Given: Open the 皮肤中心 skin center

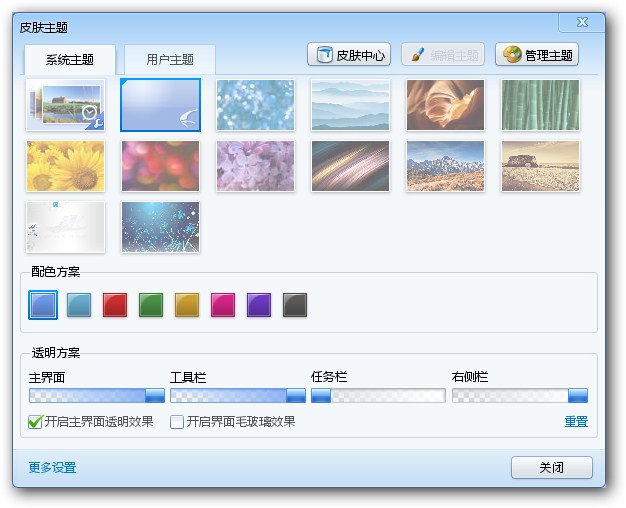Looking at the screenshot, I should point(349,54).
